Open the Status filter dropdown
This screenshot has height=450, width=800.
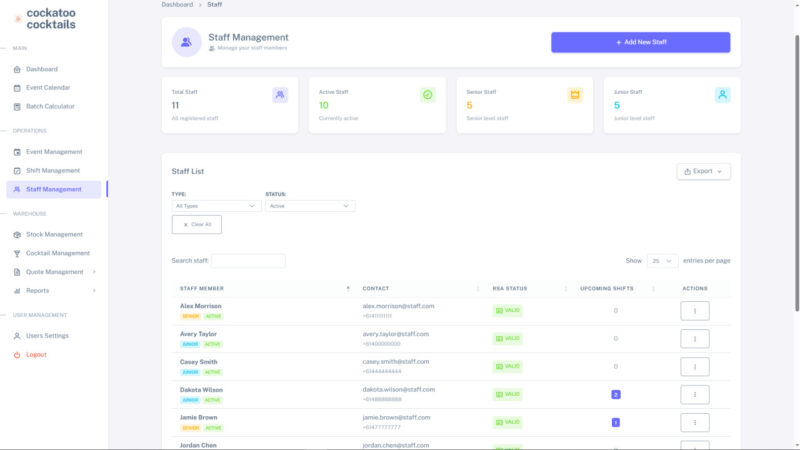310,206
